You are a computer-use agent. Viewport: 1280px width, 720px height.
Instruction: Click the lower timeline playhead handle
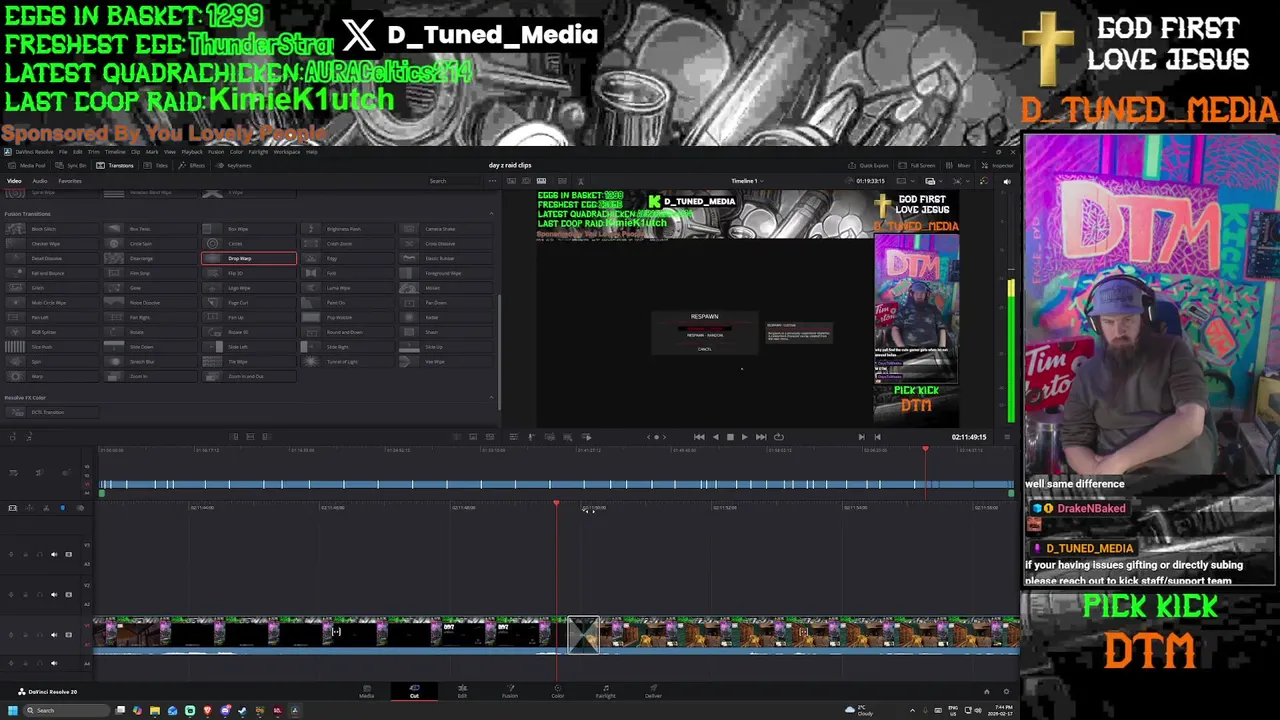pos(556,504)
